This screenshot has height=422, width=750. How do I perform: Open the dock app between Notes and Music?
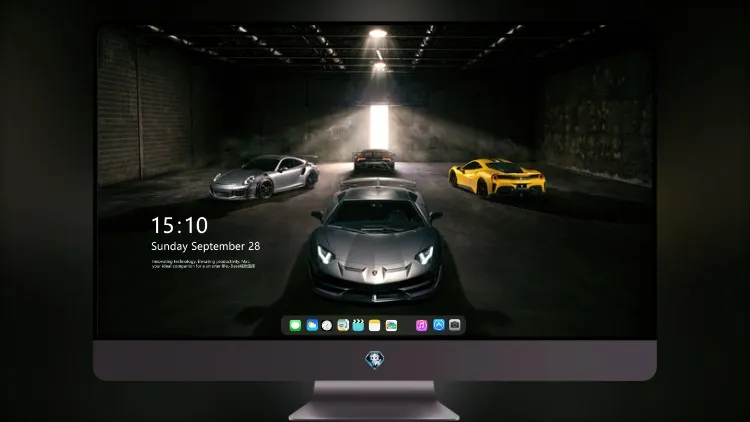[x=391, y=325]
